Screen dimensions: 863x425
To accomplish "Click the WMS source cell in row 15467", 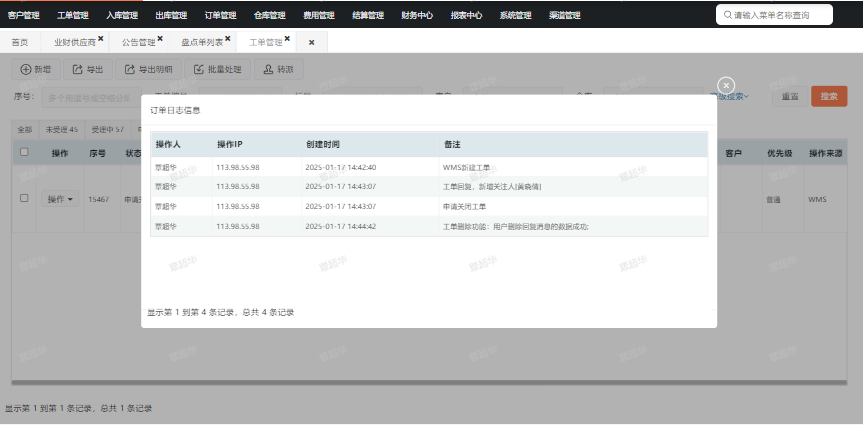I will click(x=817, y=199).
